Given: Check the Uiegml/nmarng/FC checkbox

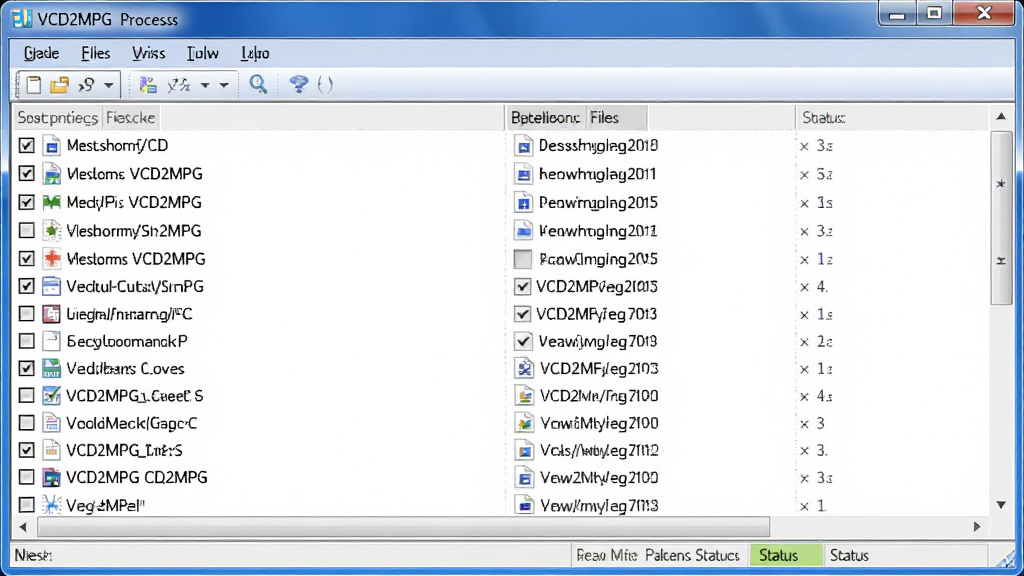Looking at the screenshot, I should [x=26, y=314].
